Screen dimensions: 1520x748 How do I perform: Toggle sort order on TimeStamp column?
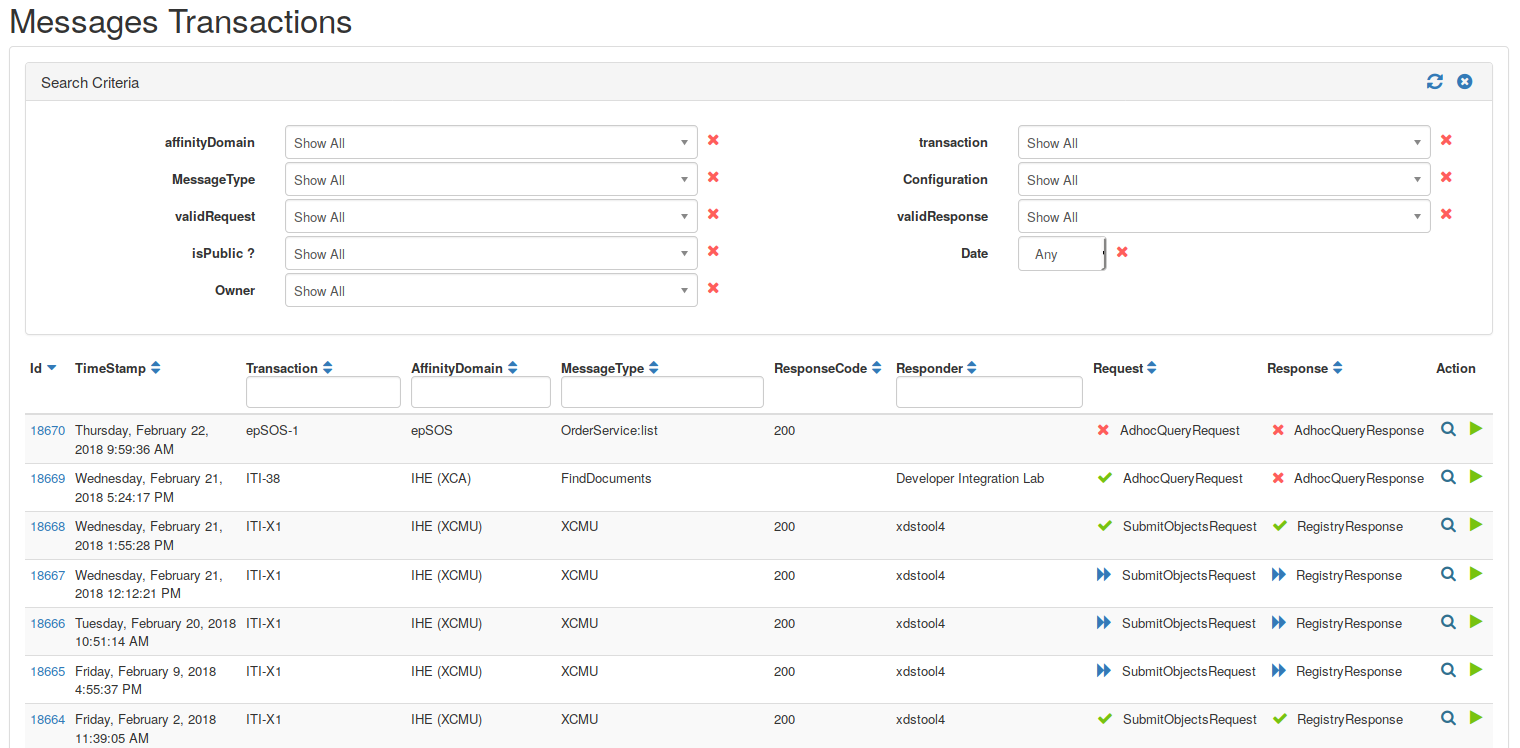[155, 369]
